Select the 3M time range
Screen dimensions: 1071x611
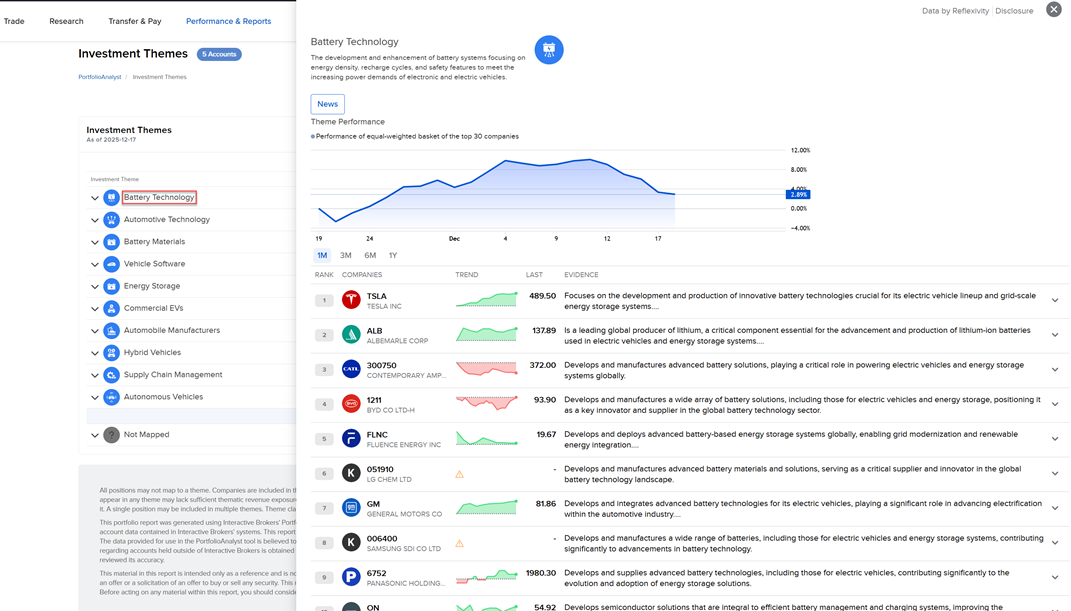pyautogui.click(x=345, y=256)
